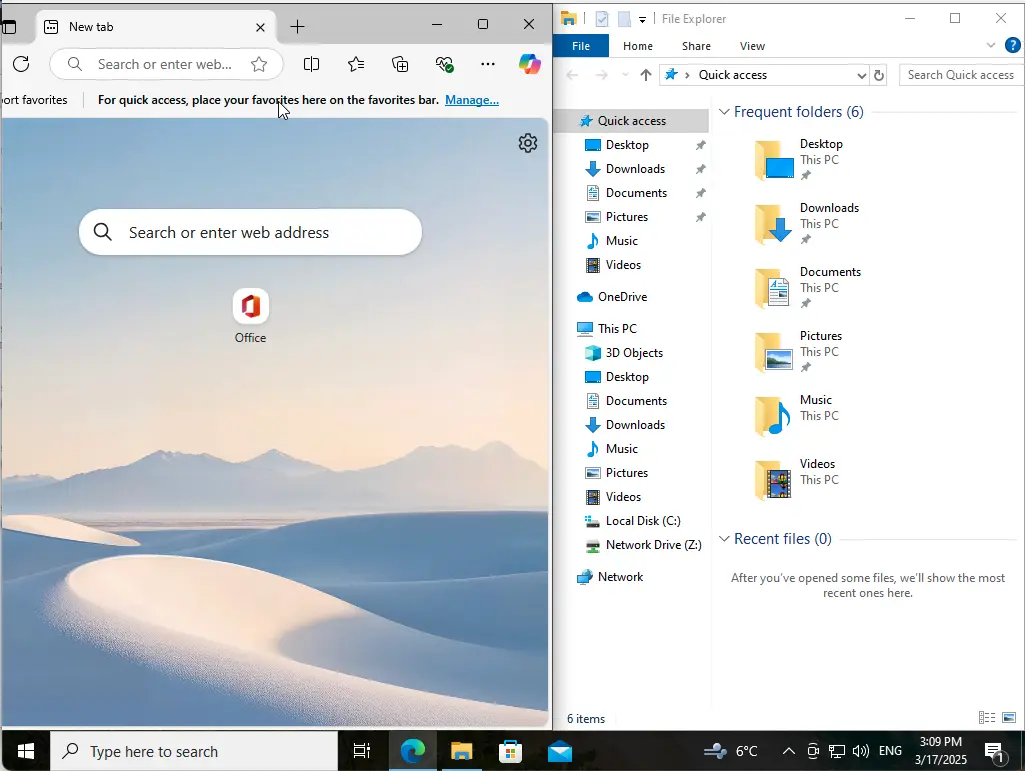Viewport: 1025px width, 771px height.
Task: Open new tab page settings gear
Action: 528,143
